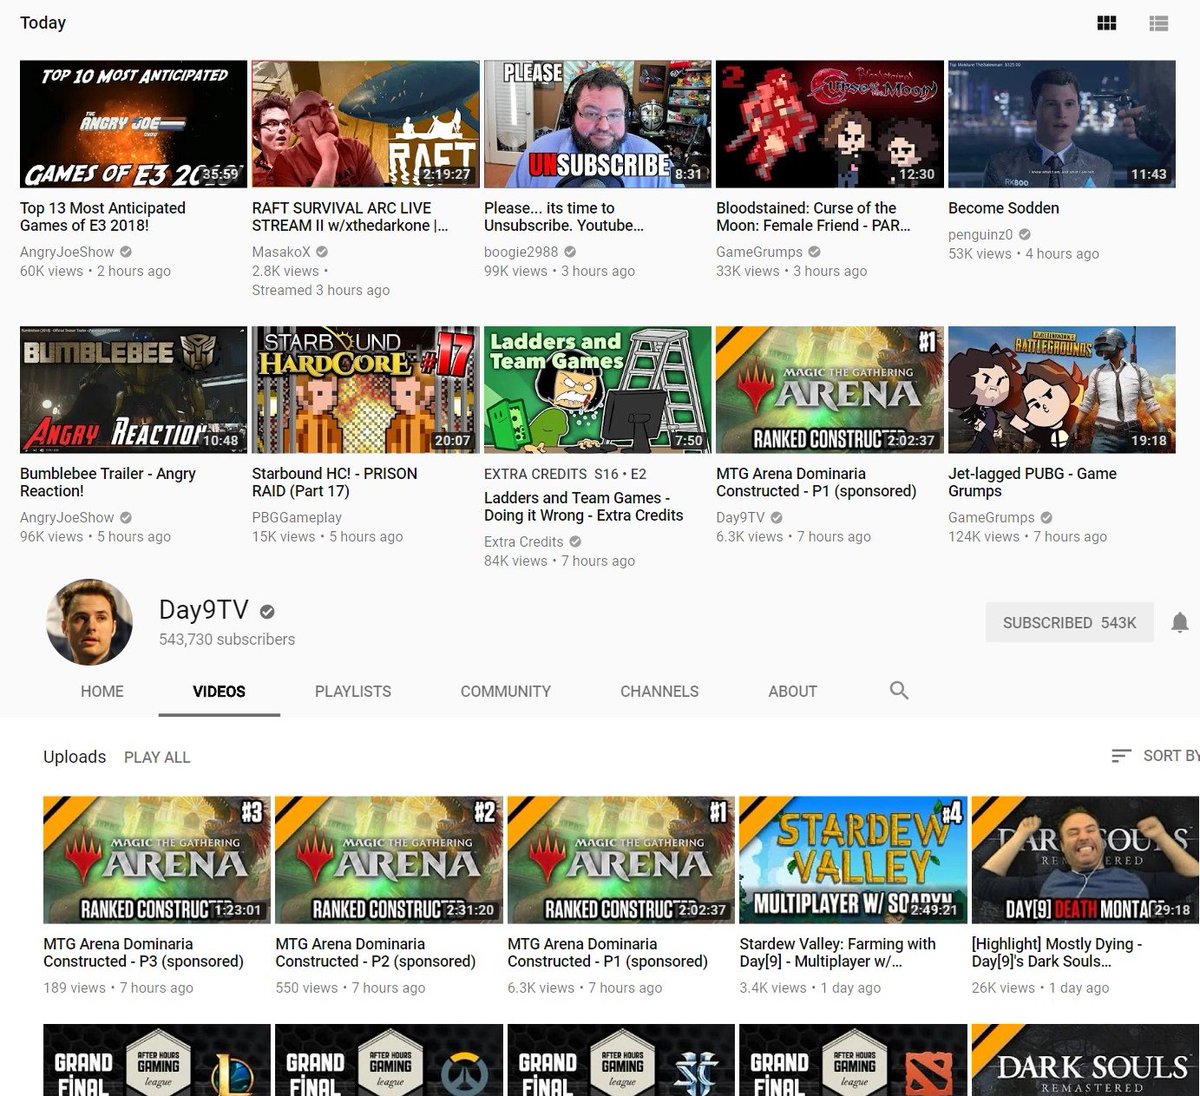Open Jet-lagged PUBG Game Grumps thumbnail
The width and height of the screenshot is (1200, 1096).
click(x=1061, y=389)
